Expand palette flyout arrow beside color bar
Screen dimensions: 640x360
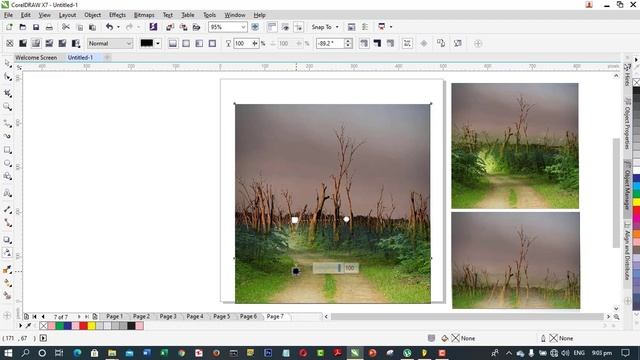(20, 326)
